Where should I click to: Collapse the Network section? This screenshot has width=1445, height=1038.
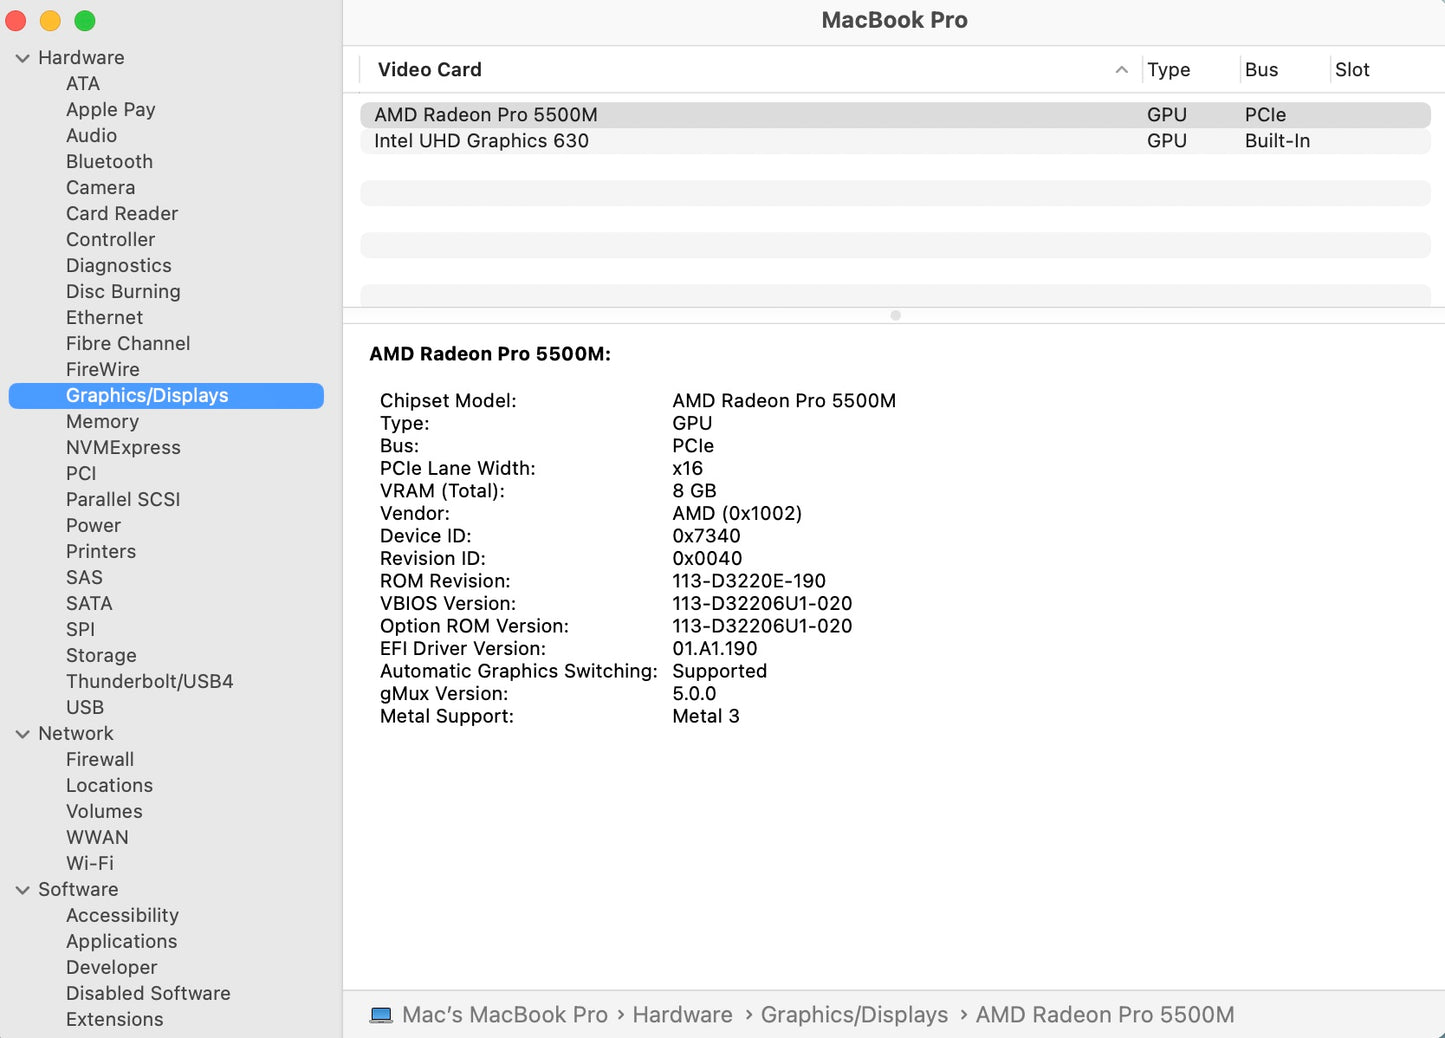[22, 733]
